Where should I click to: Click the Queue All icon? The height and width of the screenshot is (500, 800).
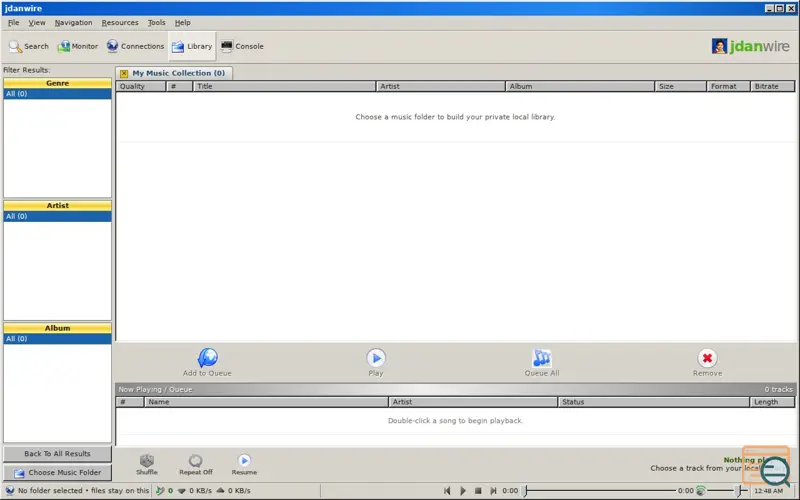pos(542,358)
